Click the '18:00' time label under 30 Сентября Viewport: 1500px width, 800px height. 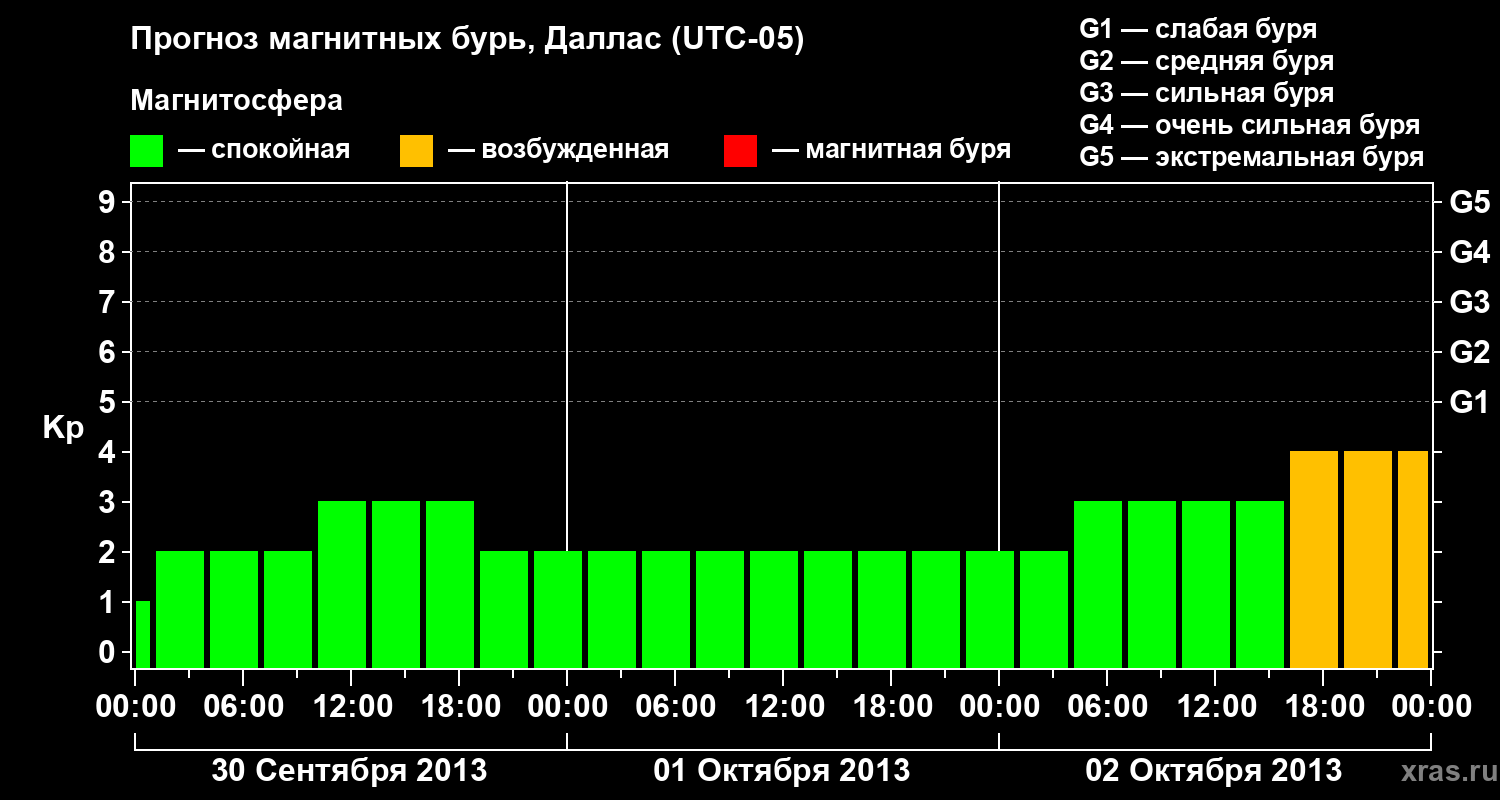point(459,706)
